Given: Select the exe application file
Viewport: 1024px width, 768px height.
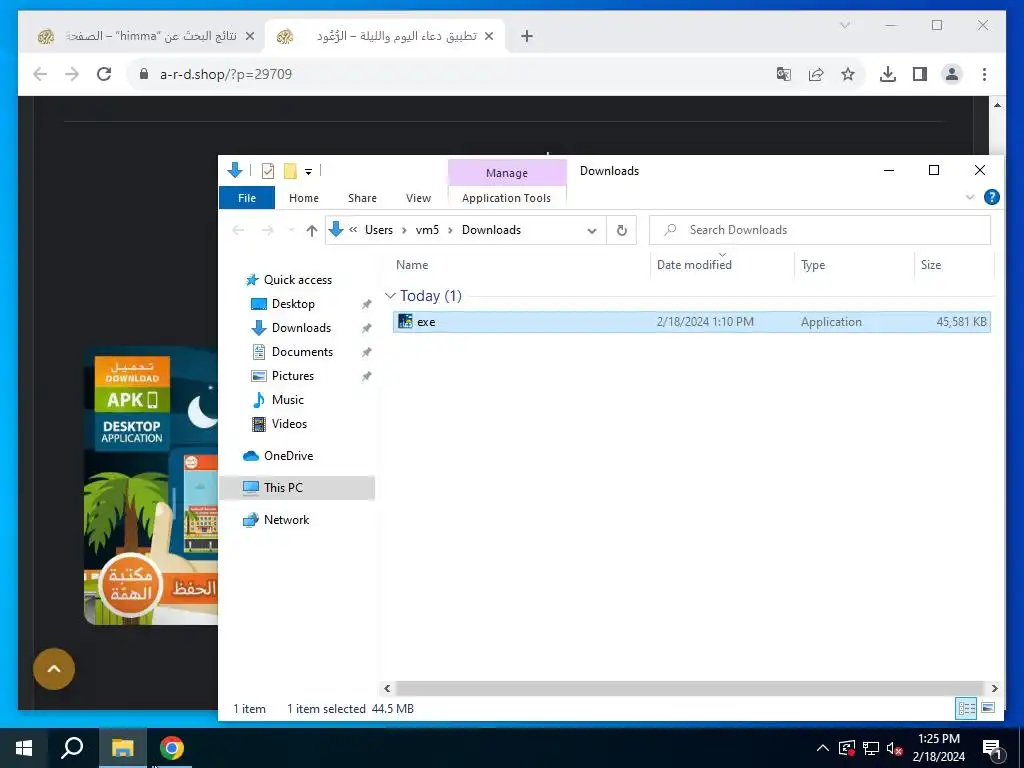Looking at the screenshot, I should [x=692, y=322].
